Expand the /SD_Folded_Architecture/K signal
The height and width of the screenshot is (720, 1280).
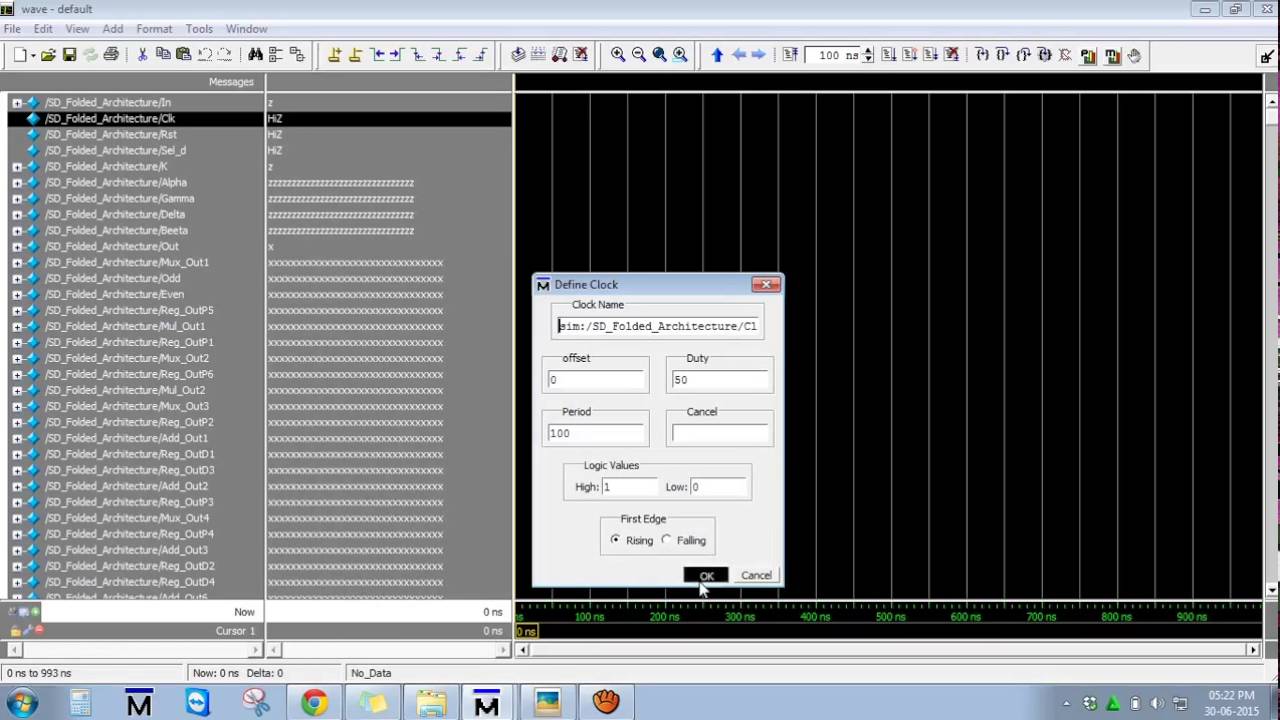[17, 166]
